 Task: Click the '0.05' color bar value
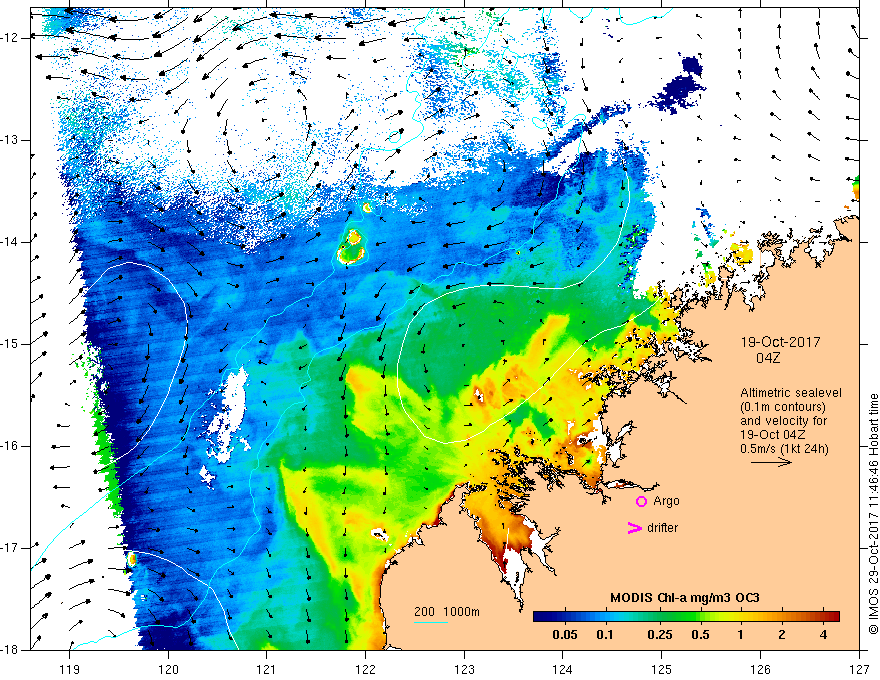tap(565, 635)
